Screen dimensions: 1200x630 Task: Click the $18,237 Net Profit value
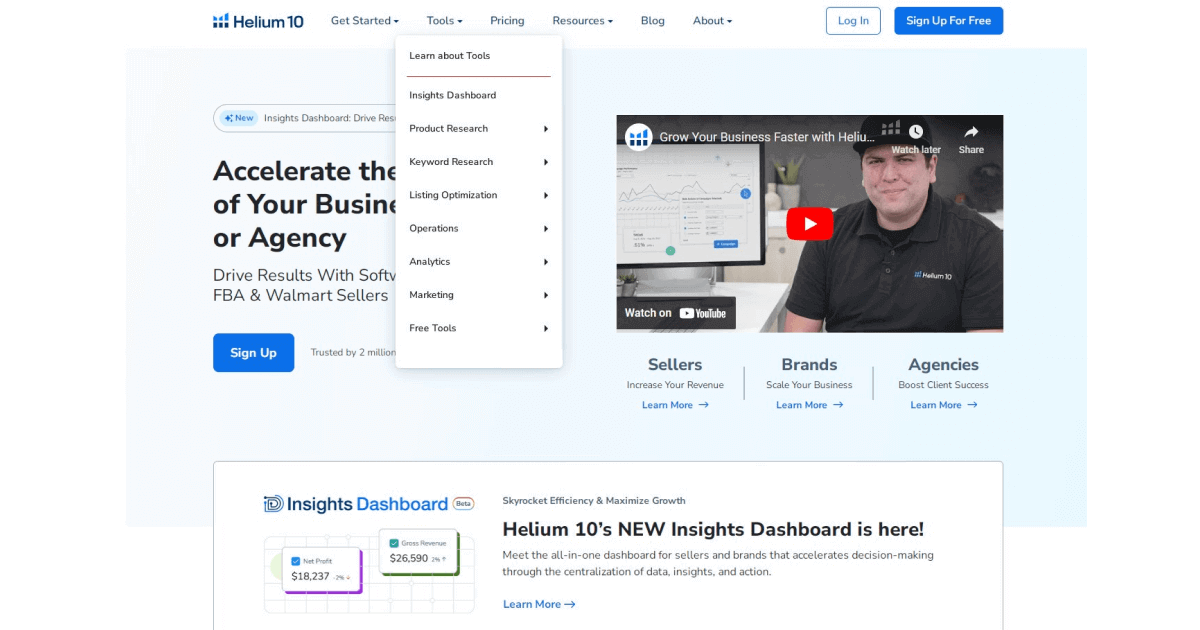pyautogui.click(x=310, y=576)
